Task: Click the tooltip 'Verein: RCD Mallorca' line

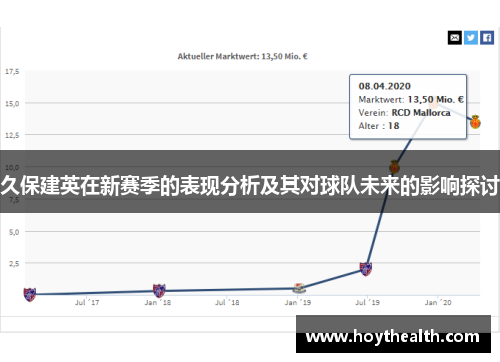Action: click(x=404, y=113)
